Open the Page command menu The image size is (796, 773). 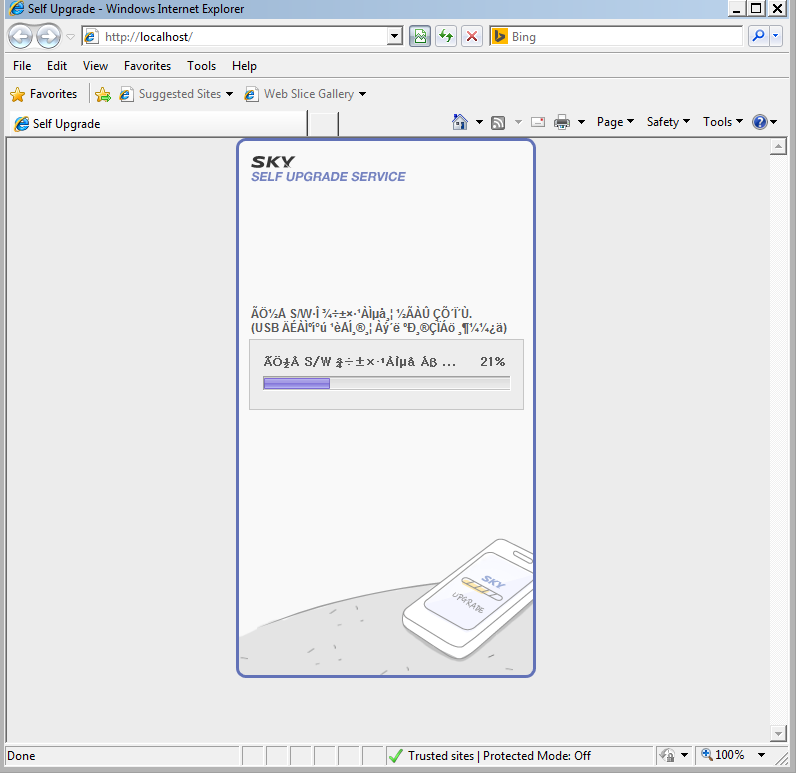(x=615, y=122)
